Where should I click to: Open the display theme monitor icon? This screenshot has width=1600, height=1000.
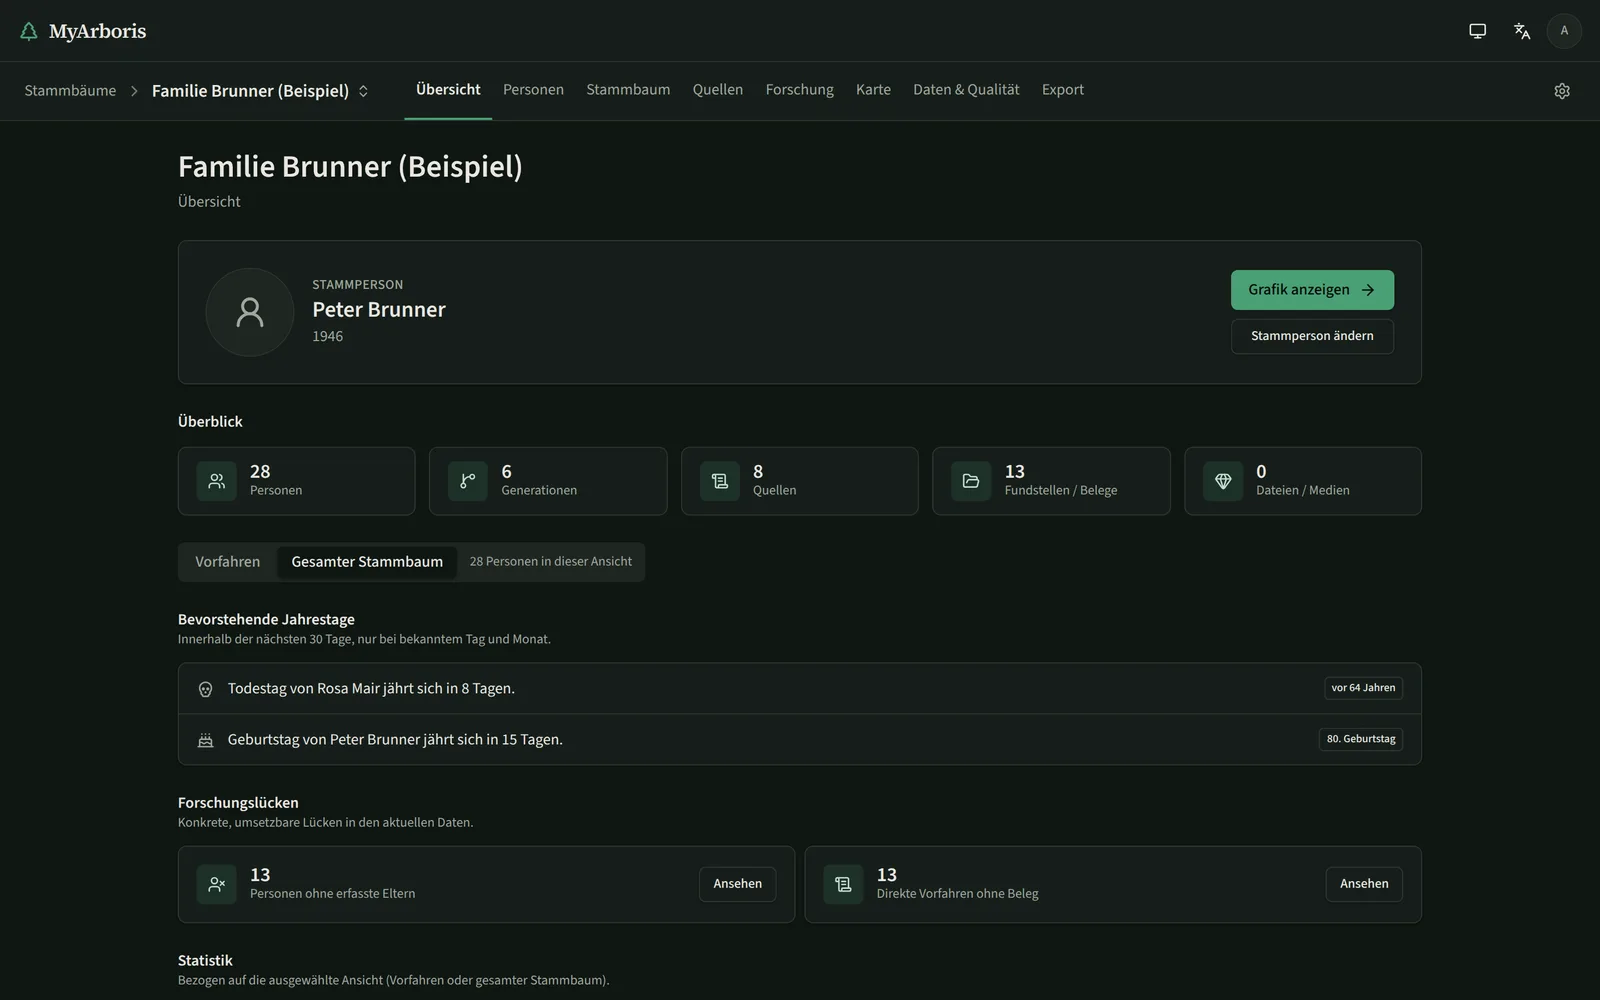click(1477, 31)
